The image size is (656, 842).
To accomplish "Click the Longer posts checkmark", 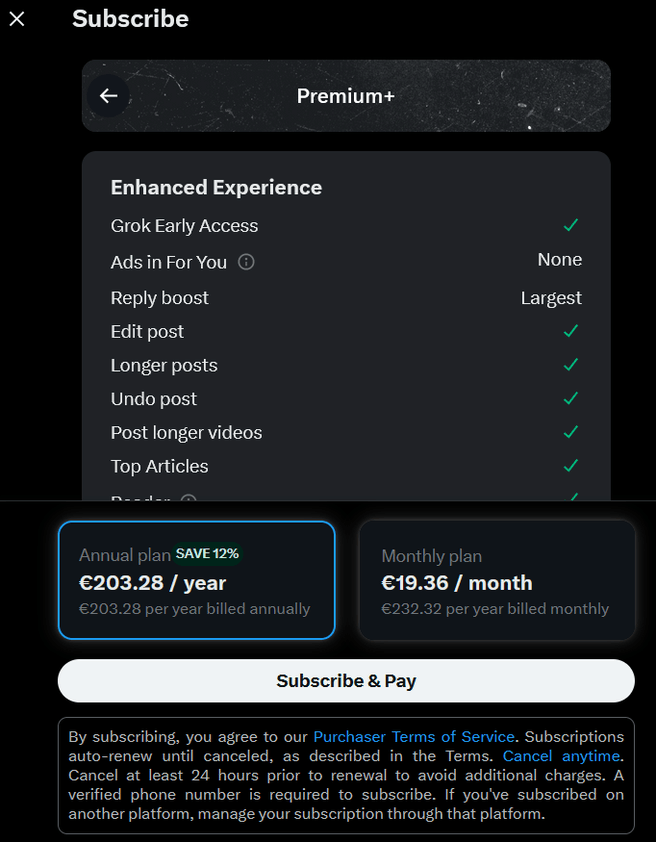I will [571, 365].
